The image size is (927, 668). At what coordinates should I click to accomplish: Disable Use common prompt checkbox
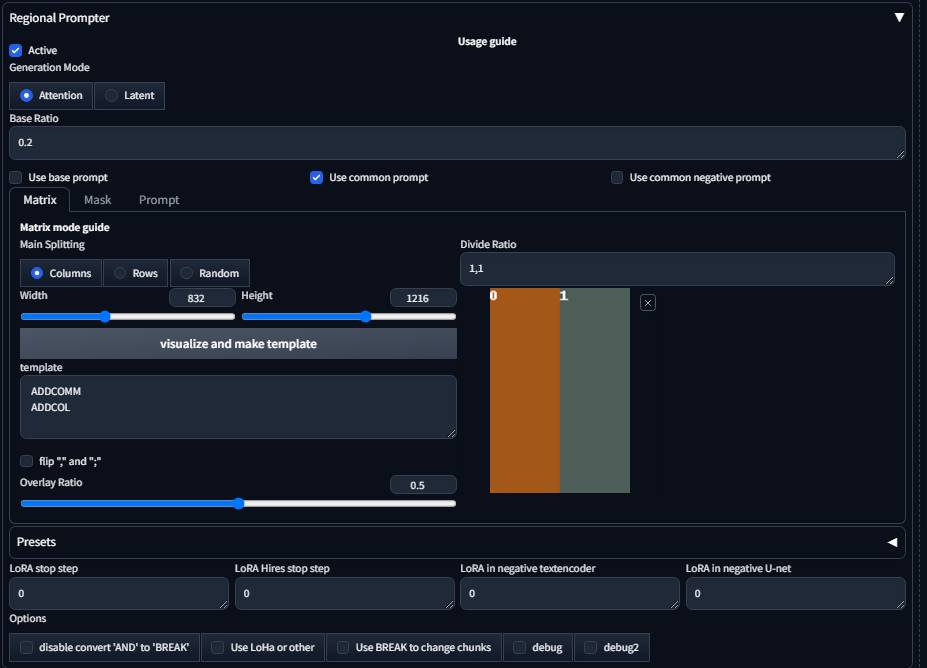coord(317,177)
